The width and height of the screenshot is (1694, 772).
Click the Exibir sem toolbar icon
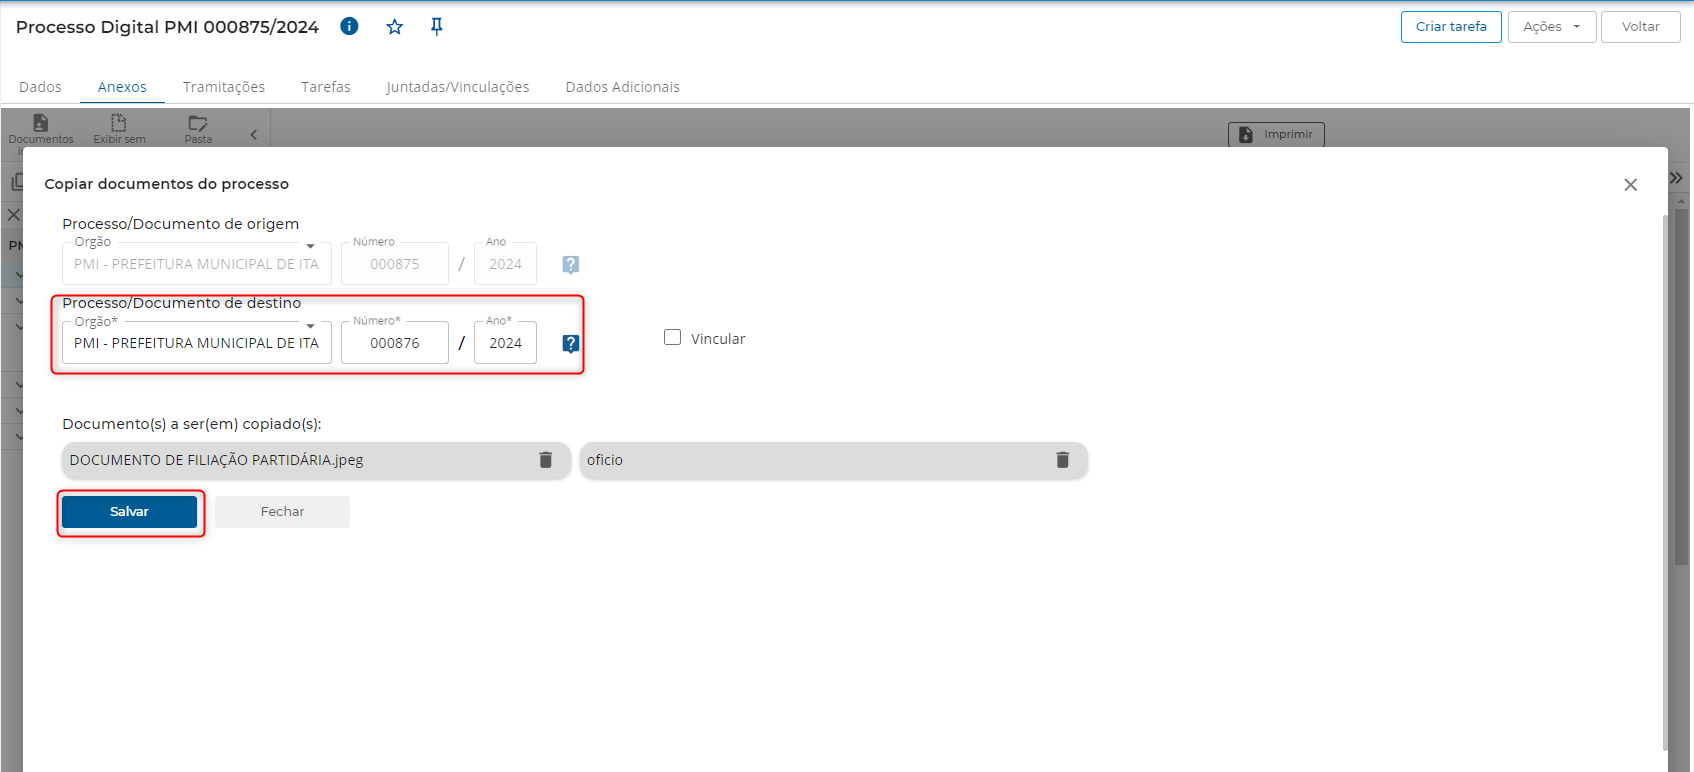[119, 124]
